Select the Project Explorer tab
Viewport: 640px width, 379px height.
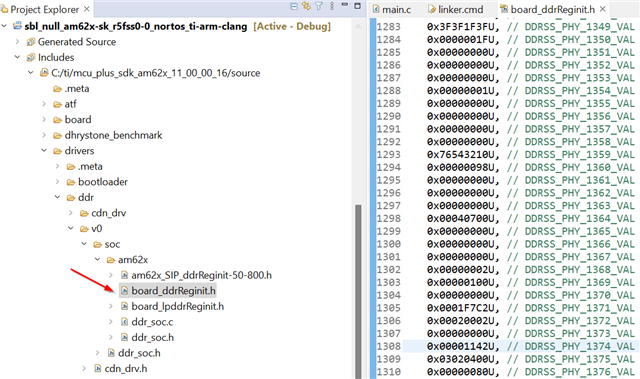point(44,9)
